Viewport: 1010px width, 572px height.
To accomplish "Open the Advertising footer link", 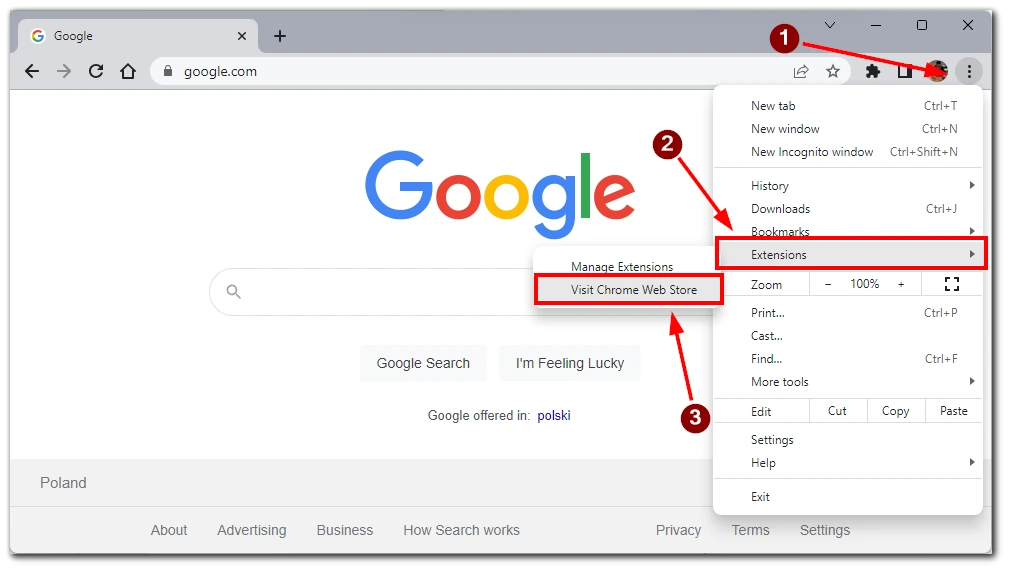I will click(x=252, y=530).
